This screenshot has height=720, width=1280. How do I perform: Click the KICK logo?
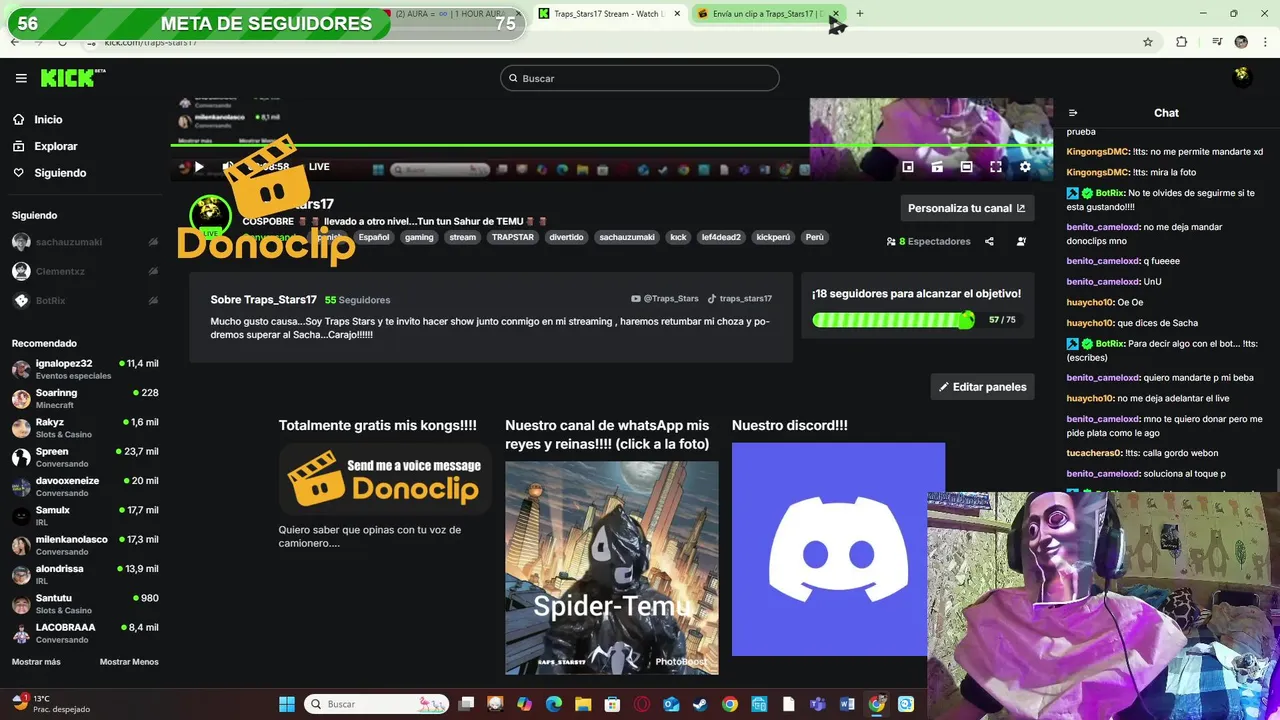coord(73,78)
